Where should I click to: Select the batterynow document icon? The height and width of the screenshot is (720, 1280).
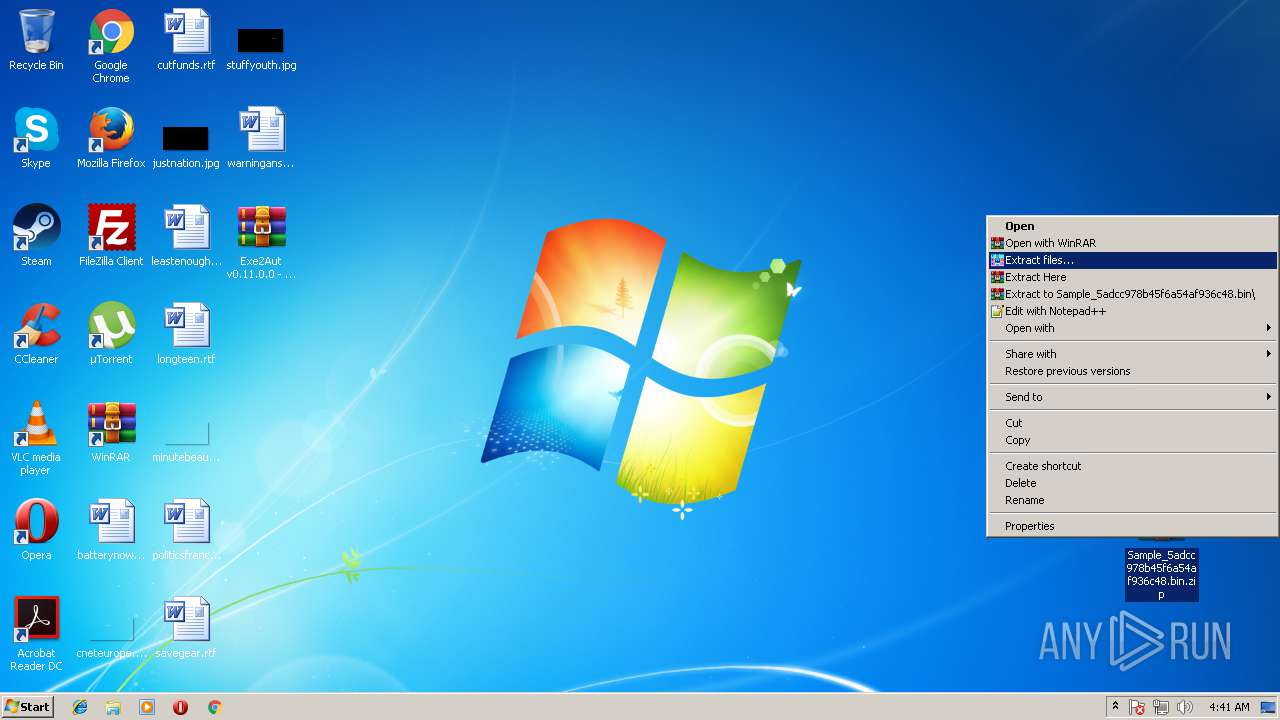tap(111, 531)
